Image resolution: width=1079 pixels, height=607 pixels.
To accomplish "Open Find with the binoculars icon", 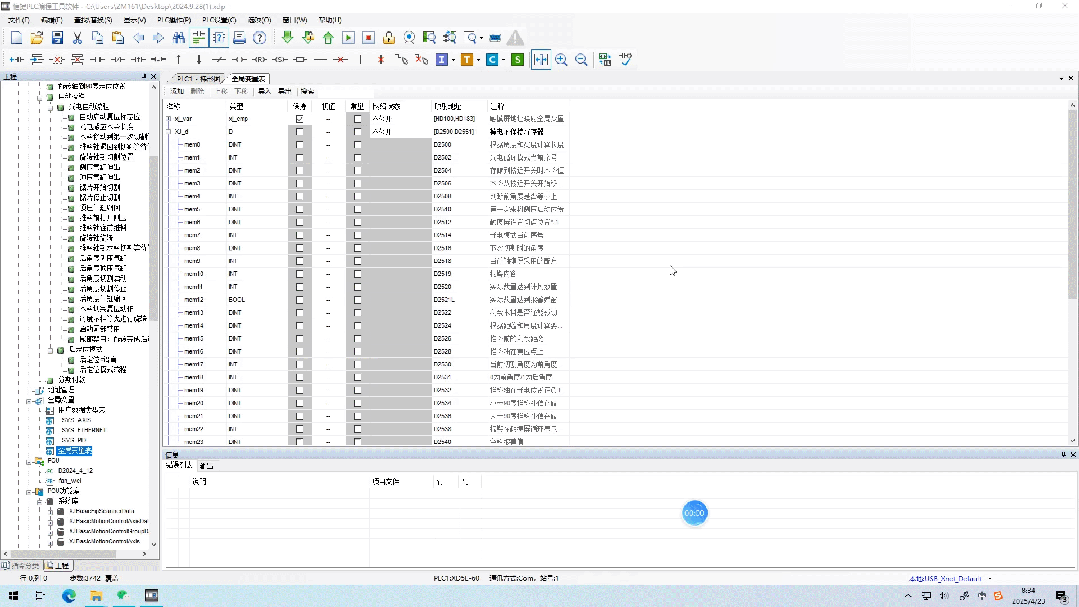I will point(178,38).
